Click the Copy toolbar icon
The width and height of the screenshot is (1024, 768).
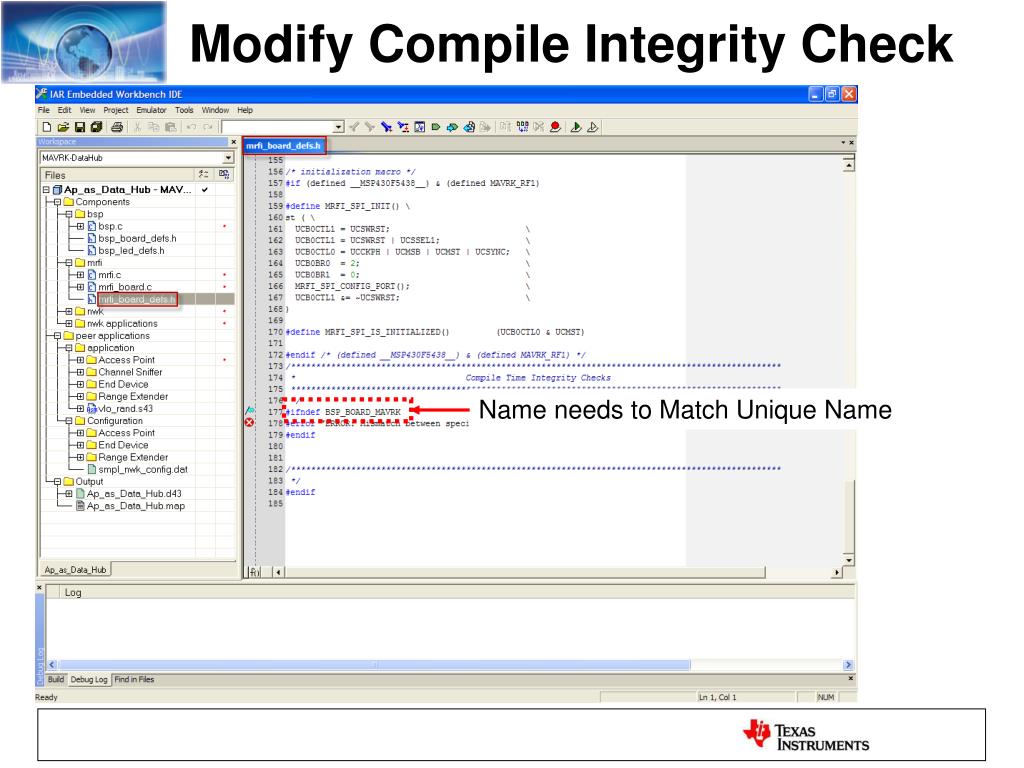[154, 127]
